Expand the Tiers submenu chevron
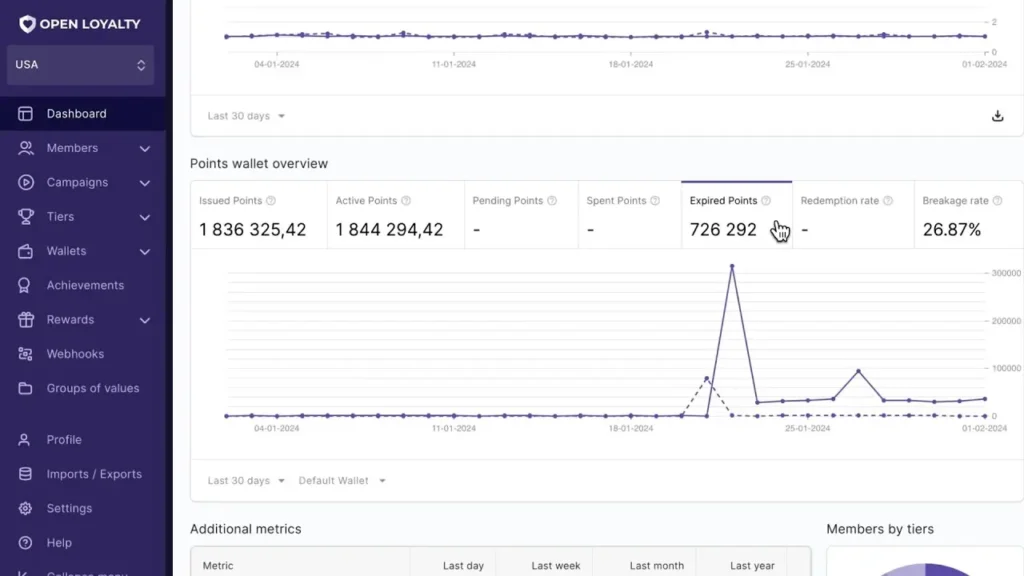 (x=145, y=217)
